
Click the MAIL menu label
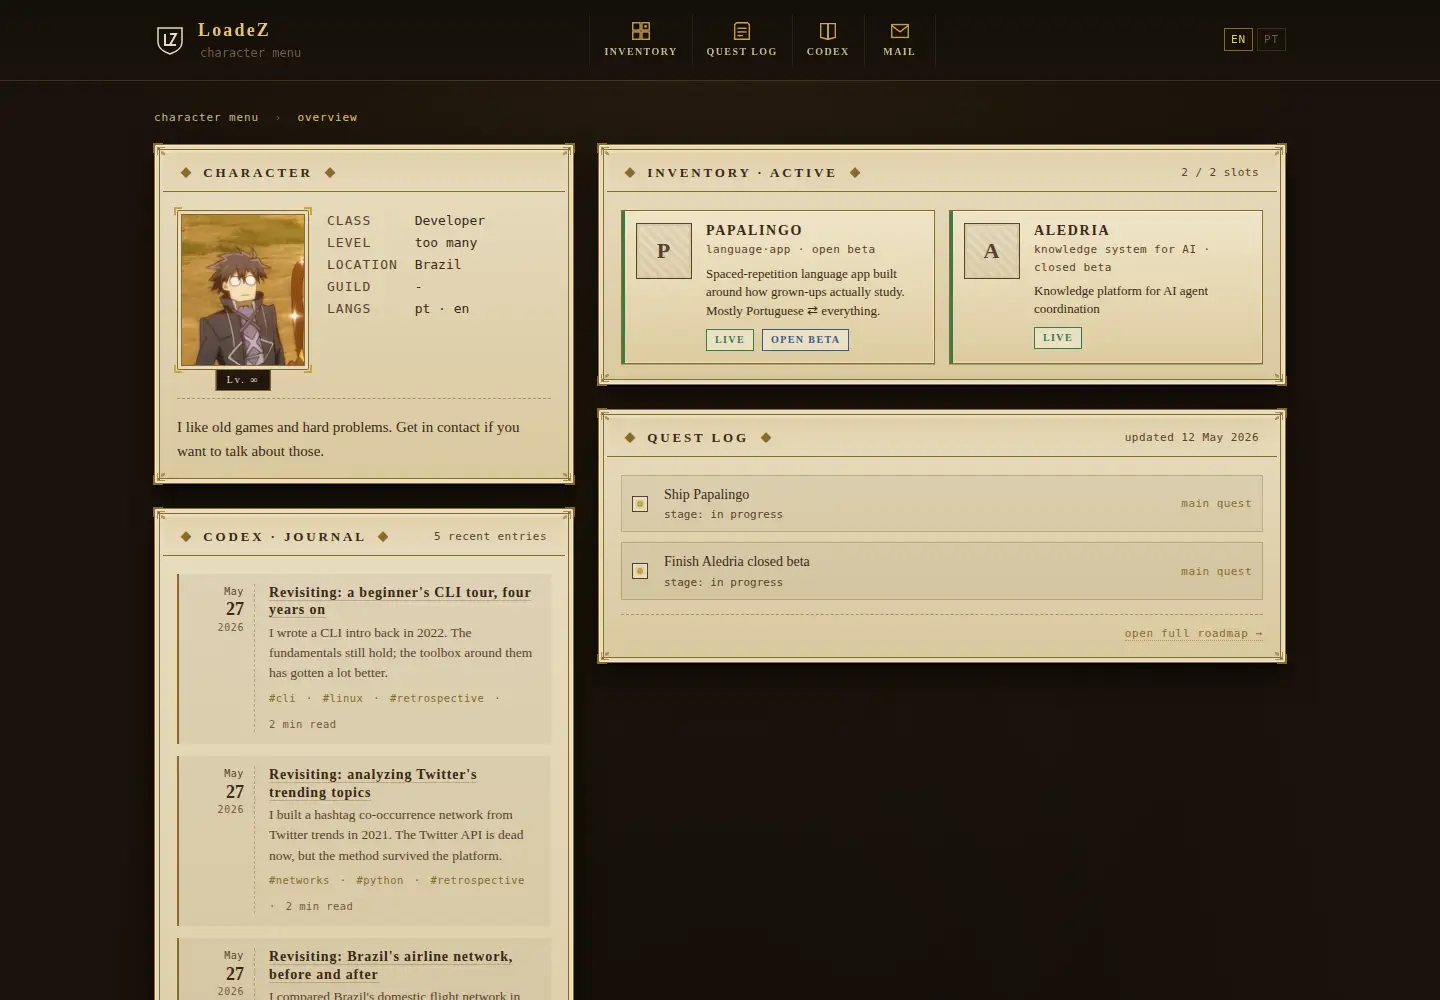tap(899, 51)
